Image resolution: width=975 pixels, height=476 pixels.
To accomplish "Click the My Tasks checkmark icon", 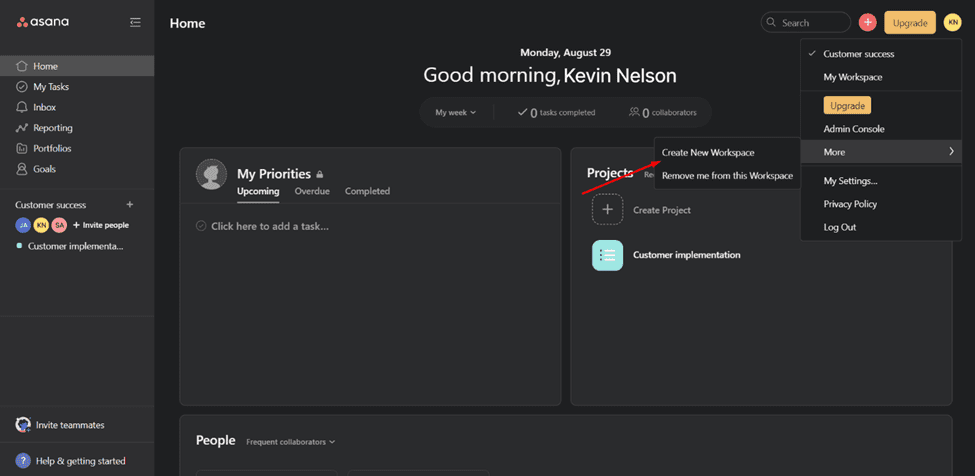I will (22, 86).
